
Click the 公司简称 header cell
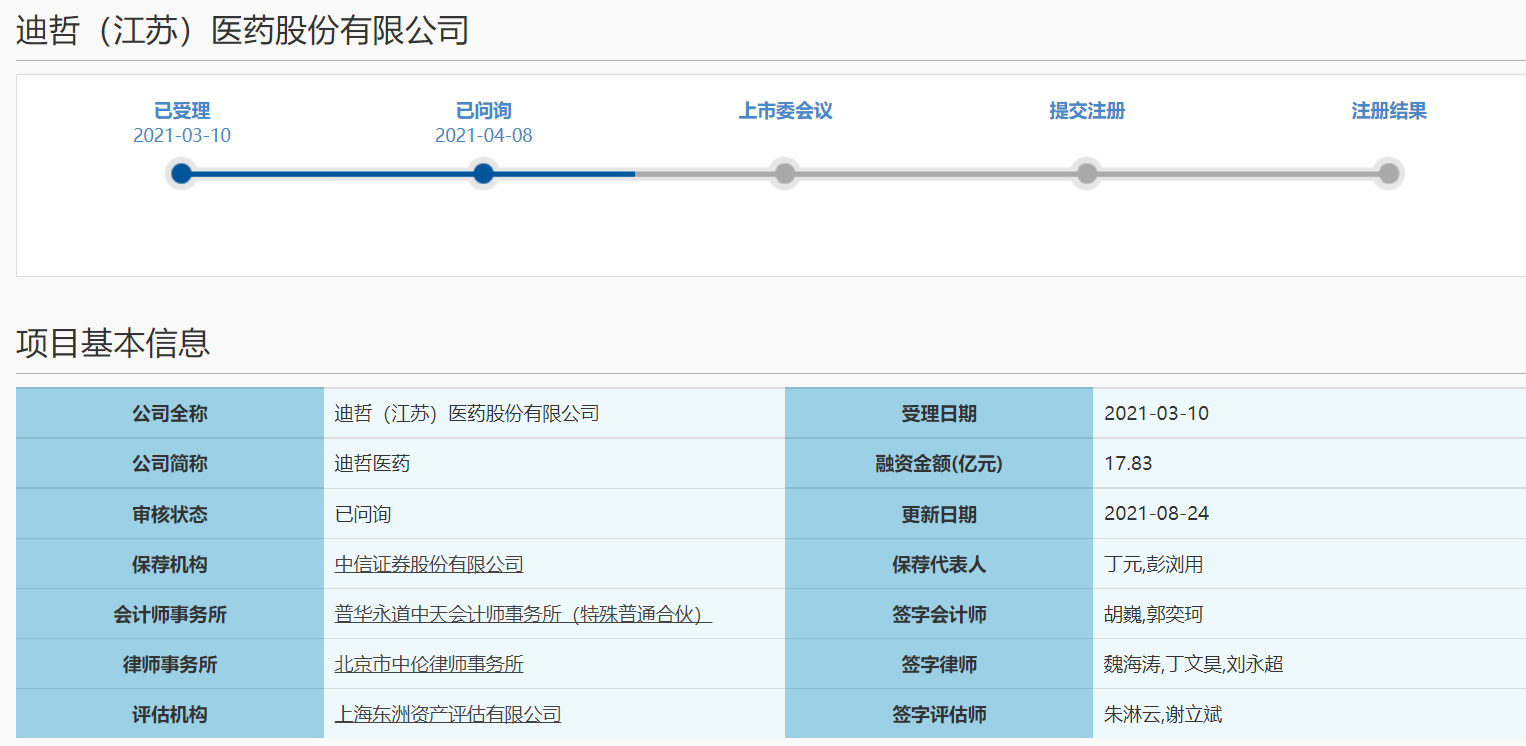pos(170,463)
